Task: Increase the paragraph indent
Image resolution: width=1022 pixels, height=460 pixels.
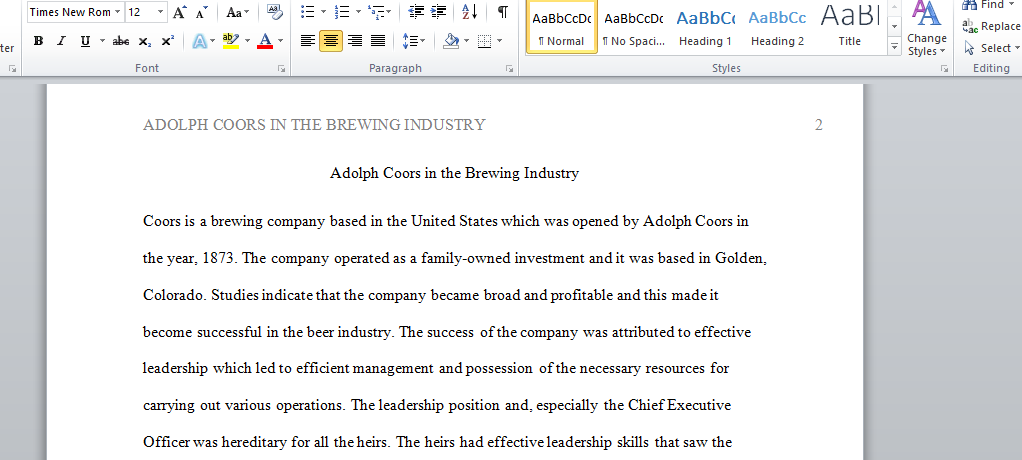Action: pos(439,12)
